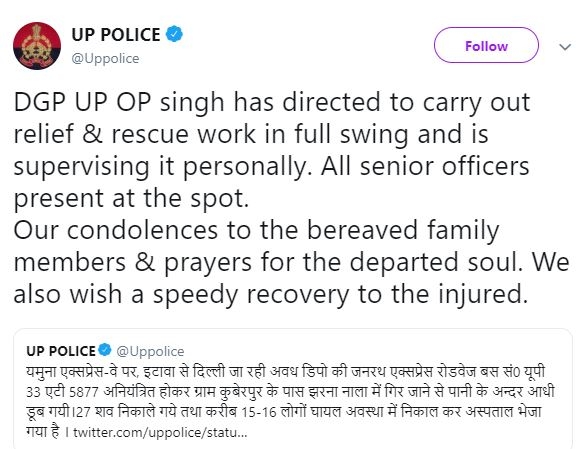Viewport: 581px width, 449px height.
Task: Click the Hindi line starting 'यमुना एक्सप्रेस-वे पर'
Action: pos(286,372)
